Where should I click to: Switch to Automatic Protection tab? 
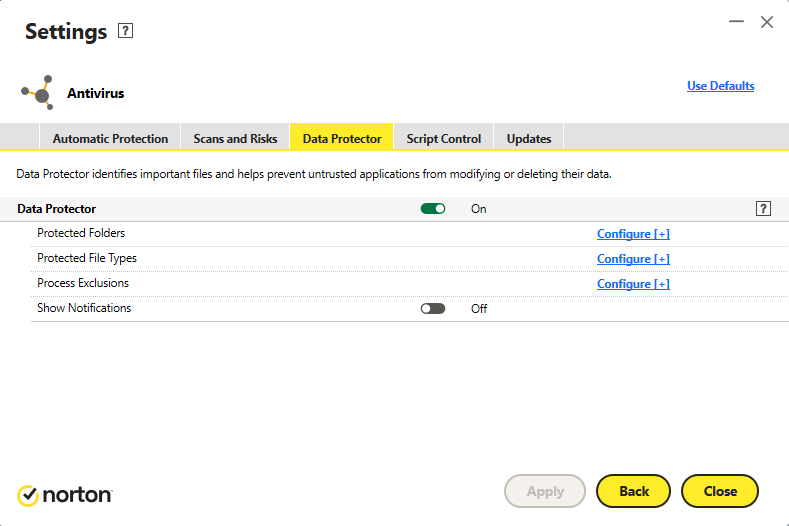click(110, 138)
